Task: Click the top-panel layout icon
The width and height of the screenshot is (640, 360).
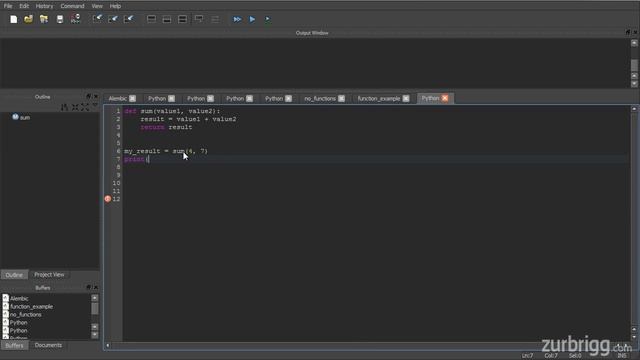Action: click(151, 19)
